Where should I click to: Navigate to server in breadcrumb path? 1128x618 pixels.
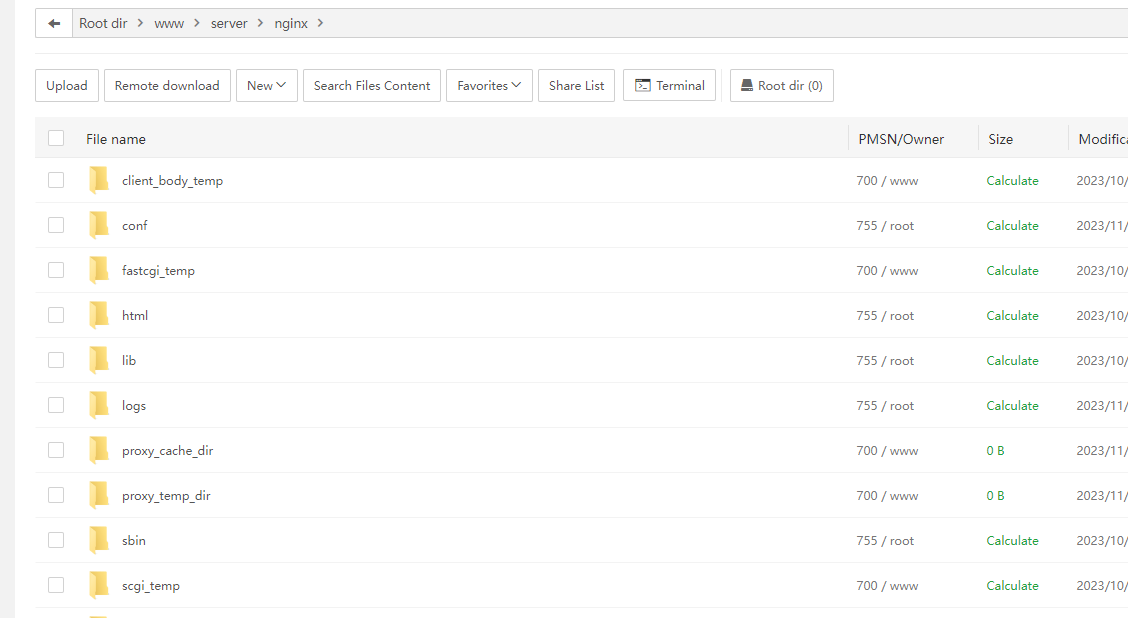229,23
